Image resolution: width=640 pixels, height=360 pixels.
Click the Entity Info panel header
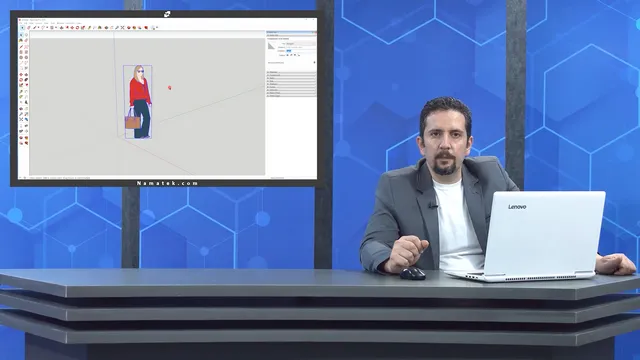pos(291,36)
